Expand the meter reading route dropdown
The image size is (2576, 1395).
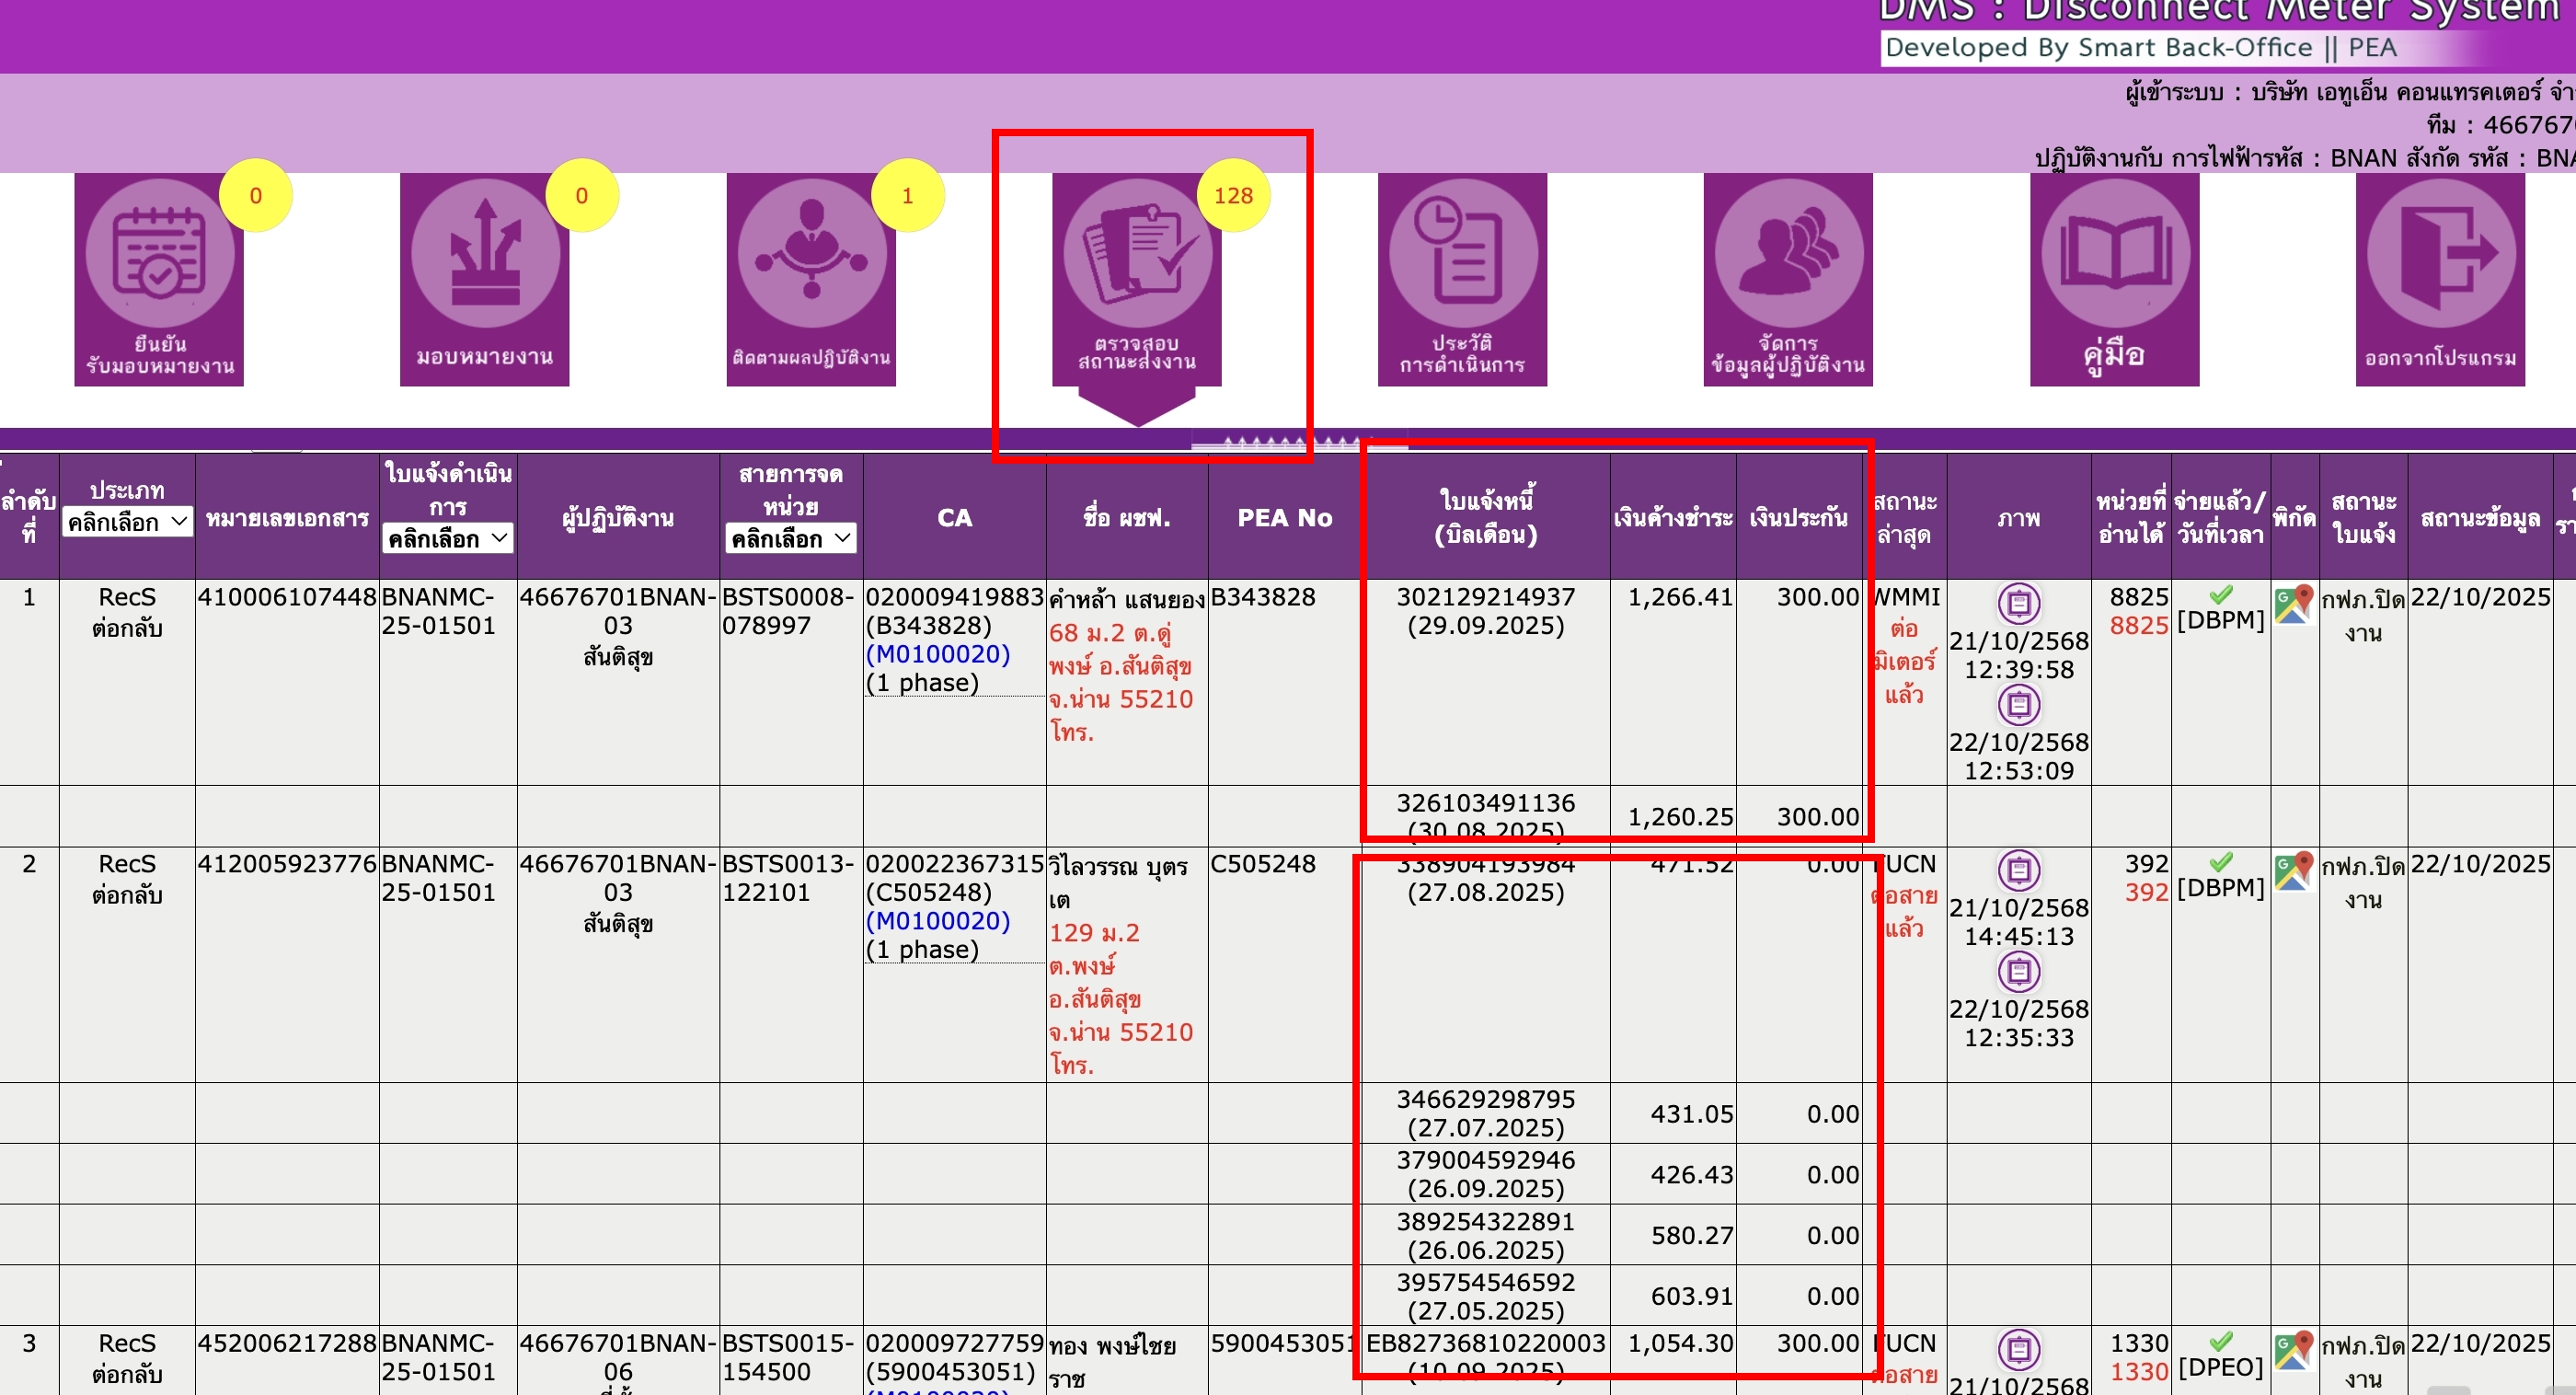coord(790,539)
